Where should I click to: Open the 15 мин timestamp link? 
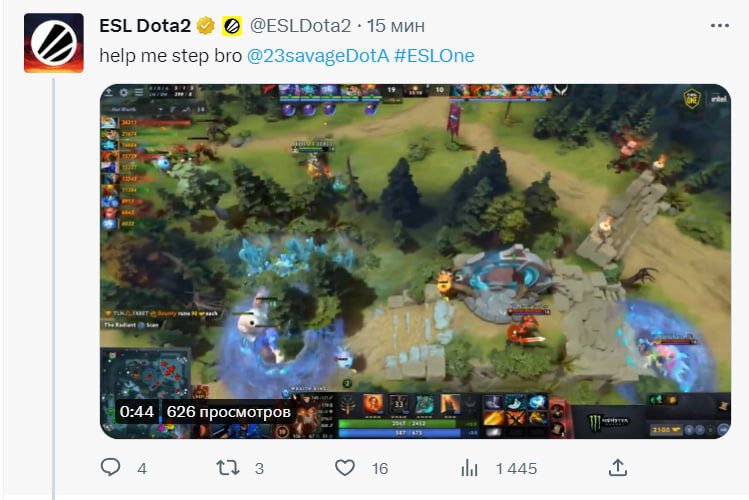click(396, 25)
